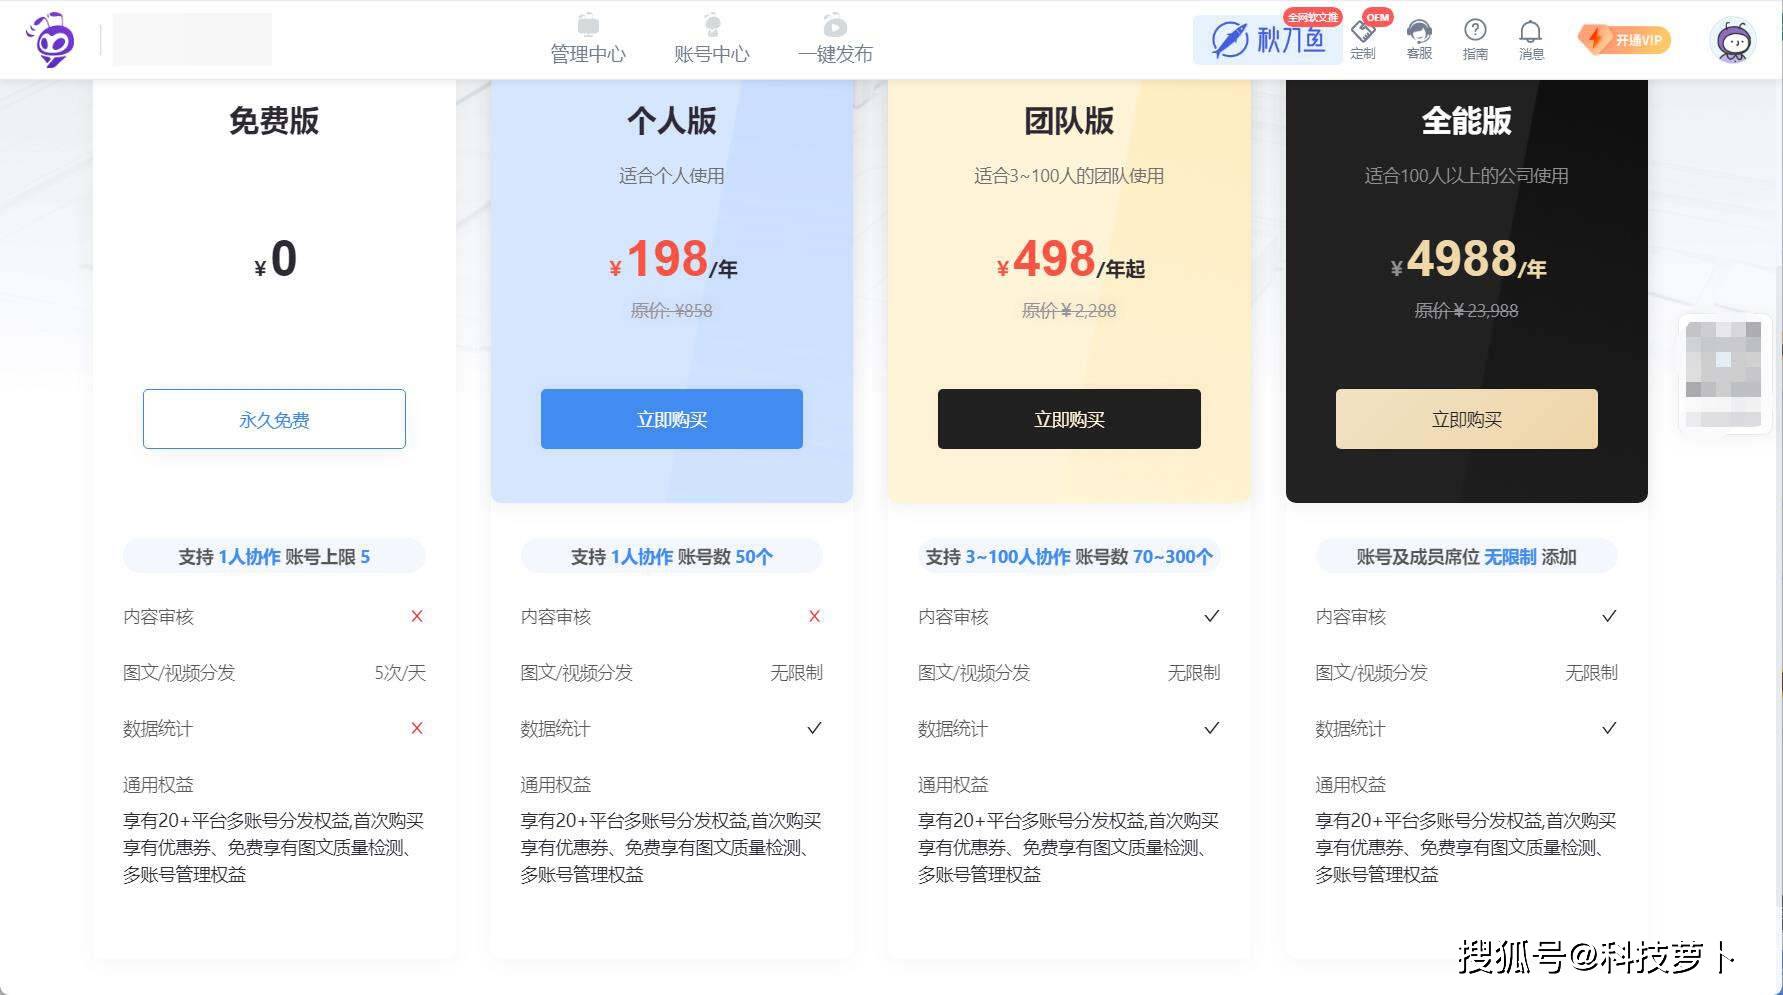Click the 开通VIP badge
The image size is (1783, 995).
coord(1624,40)
